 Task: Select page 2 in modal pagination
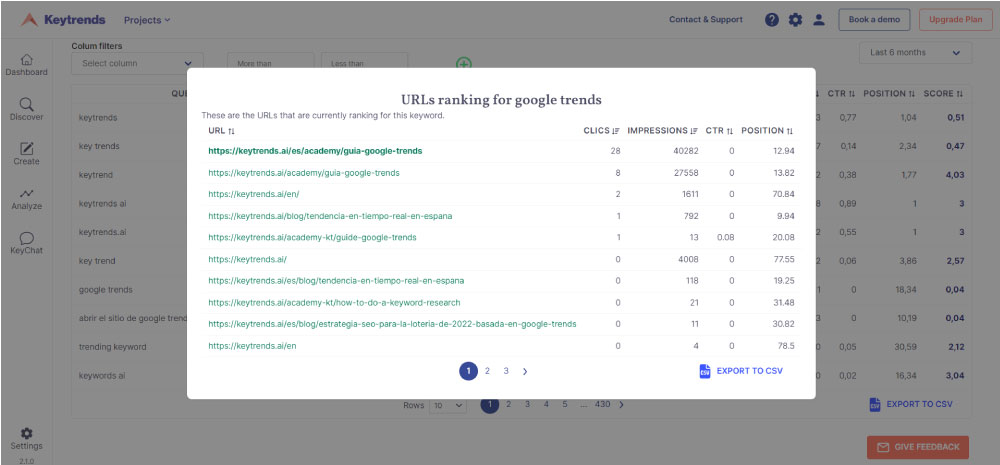pos(487,371)
